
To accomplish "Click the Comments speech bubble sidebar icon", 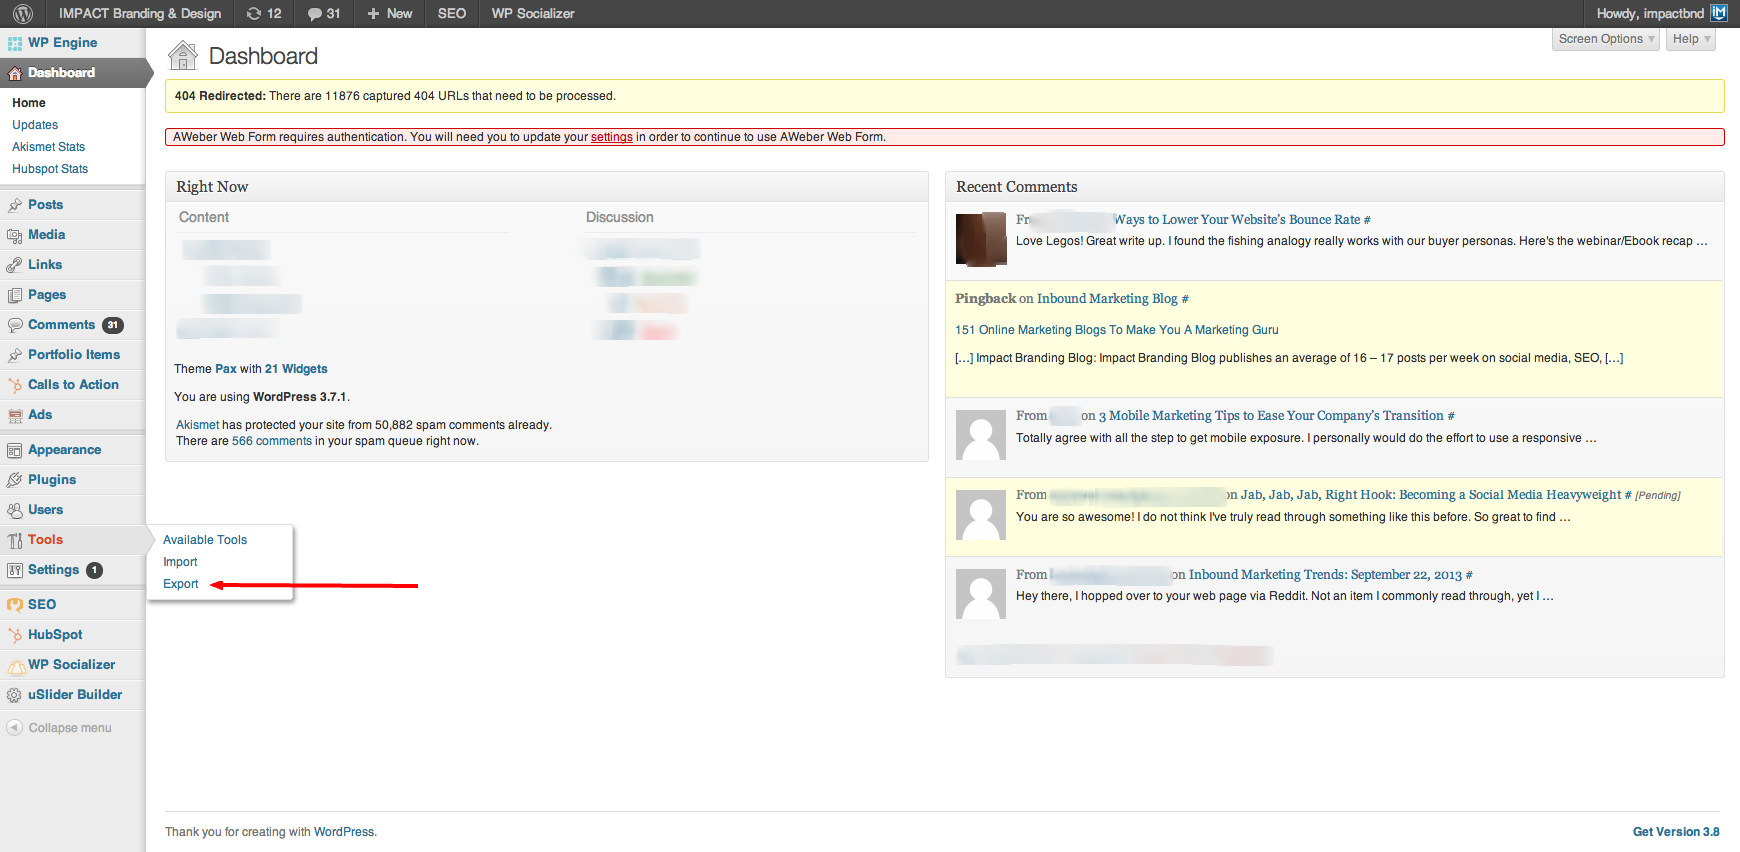I will (15, 325).
